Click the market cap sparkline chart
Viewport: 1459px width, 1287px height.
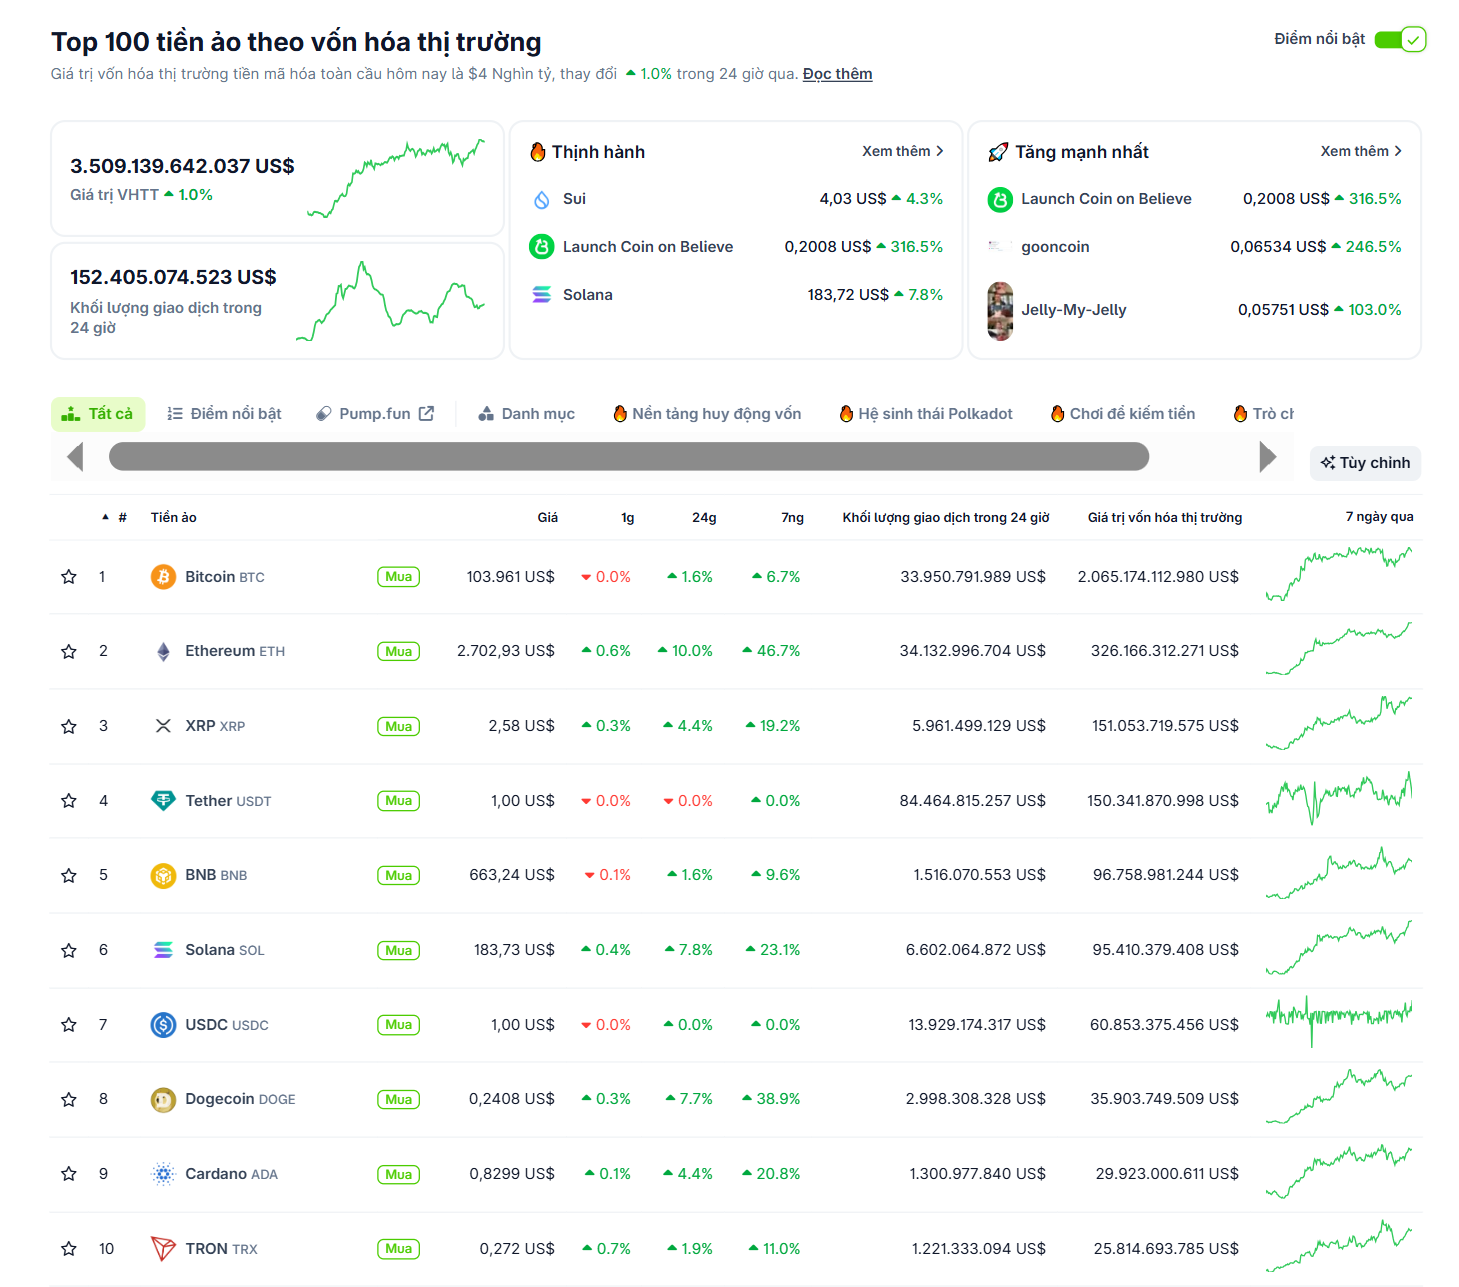pyautogui.click(x=396, y=178)
